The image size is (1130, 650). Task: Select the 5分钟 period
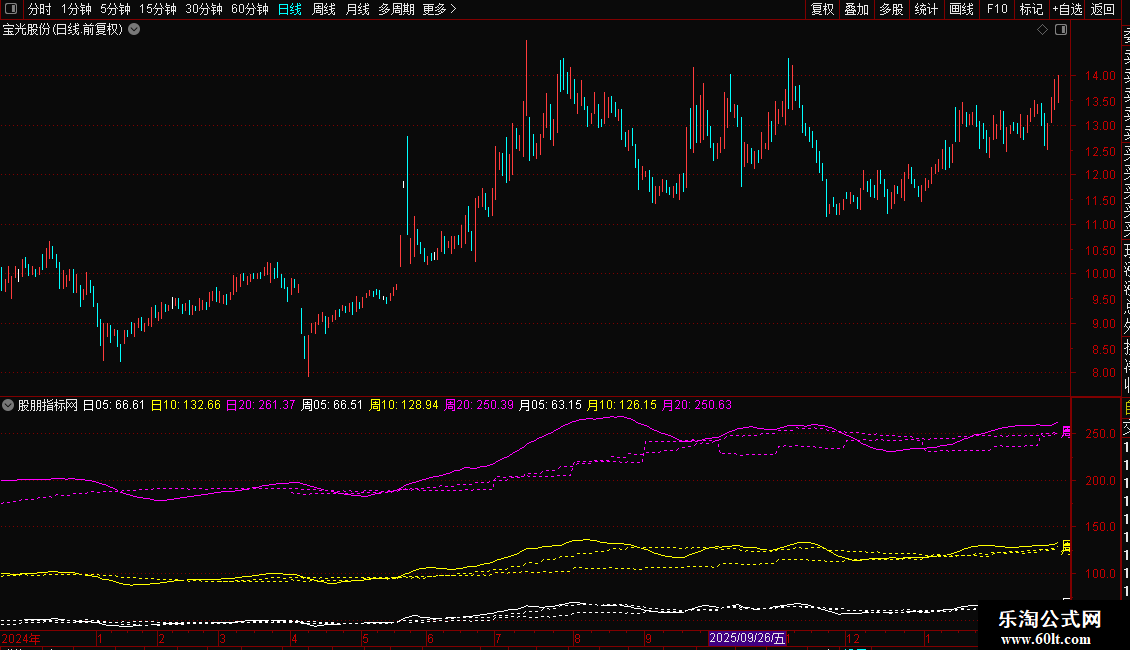(x=115, y=9)
